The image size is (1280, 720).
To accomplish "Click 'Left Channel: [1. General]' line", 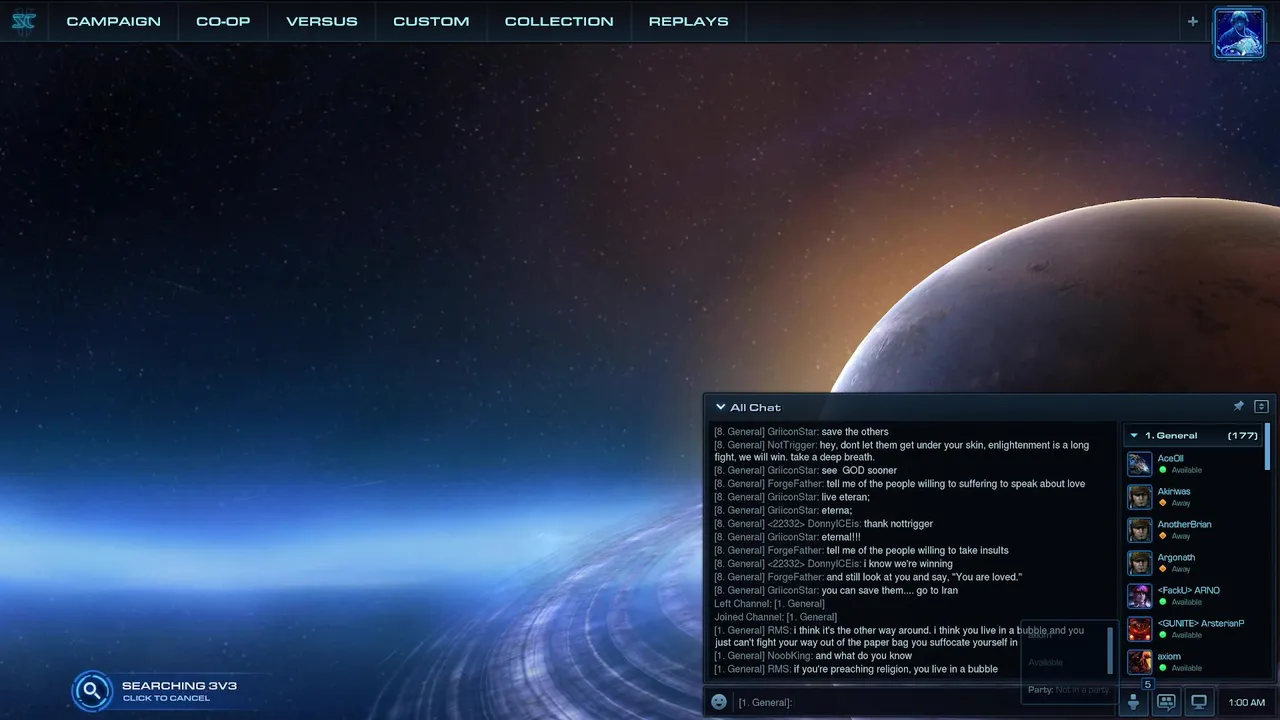I will tap(769, 603).
